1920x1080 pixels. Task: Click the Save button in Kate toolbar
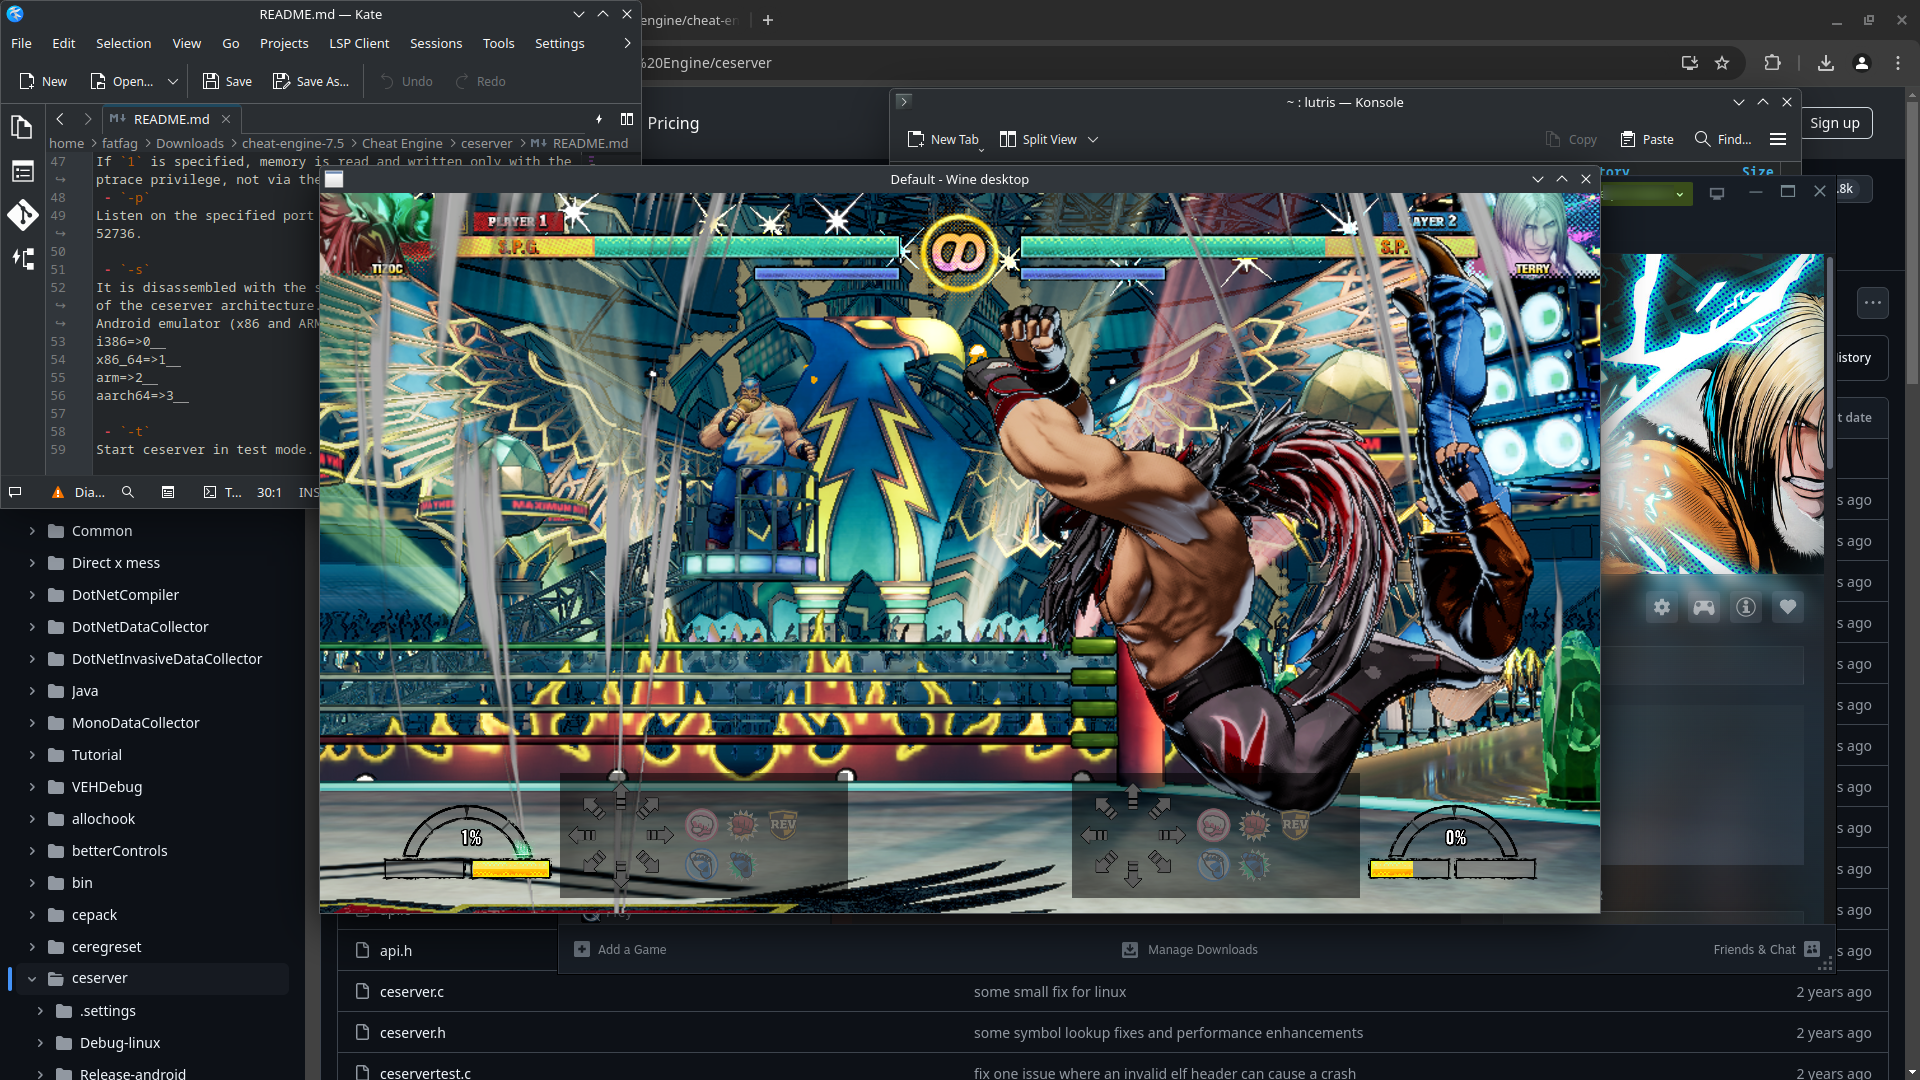227,81
